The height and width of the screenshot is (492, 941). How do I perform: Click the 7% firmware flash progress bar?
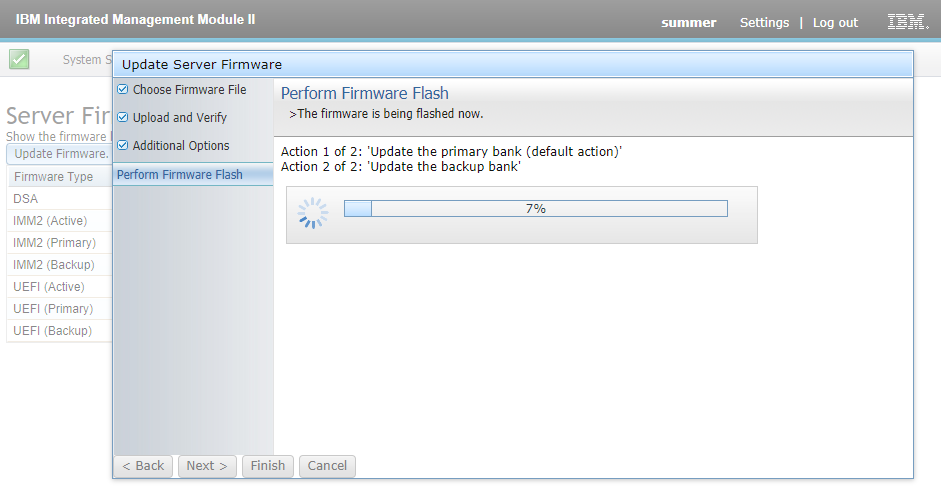(535, 209)
